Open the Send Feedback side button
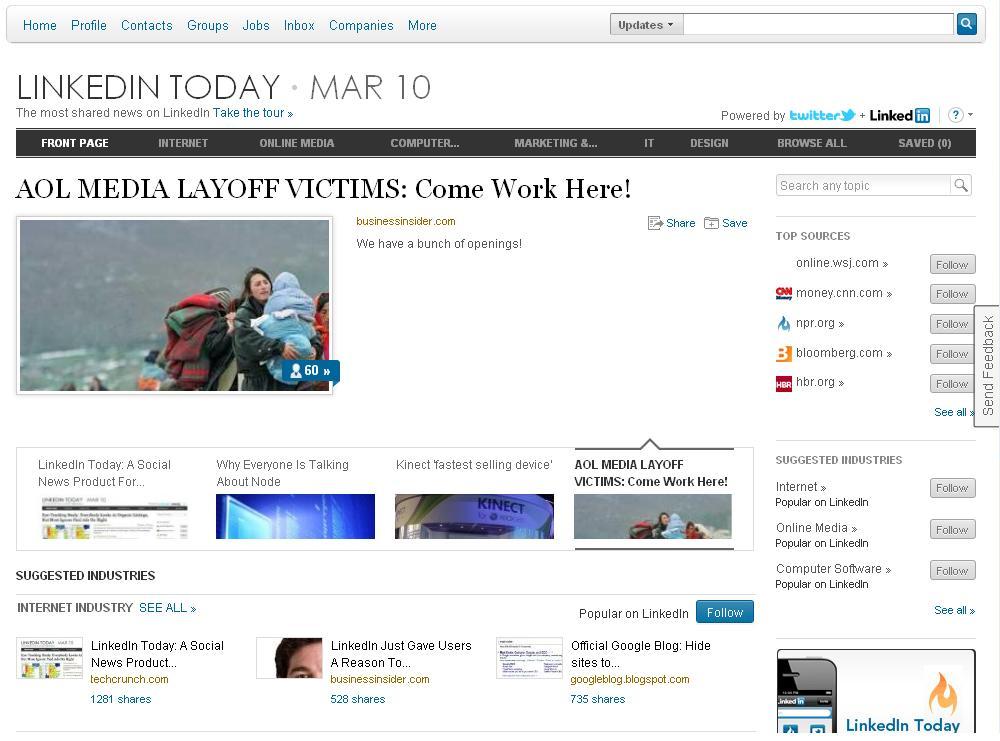Screen dimensions: 1000x741 click(x=987, y=365)
